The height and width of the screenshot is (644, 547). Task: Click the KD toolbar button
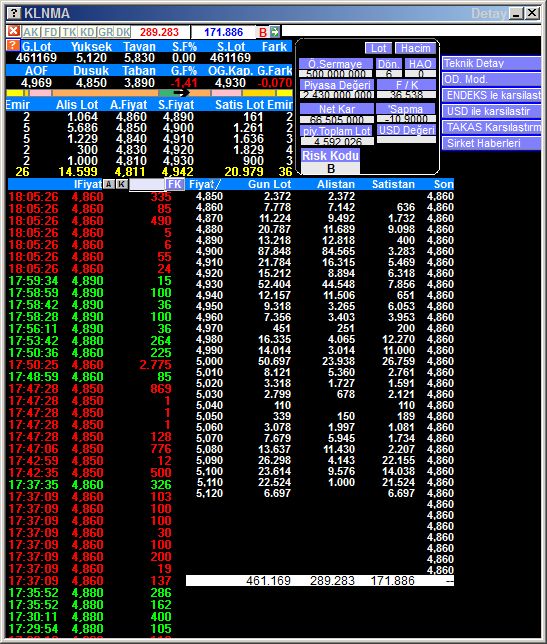click(87, 32)
